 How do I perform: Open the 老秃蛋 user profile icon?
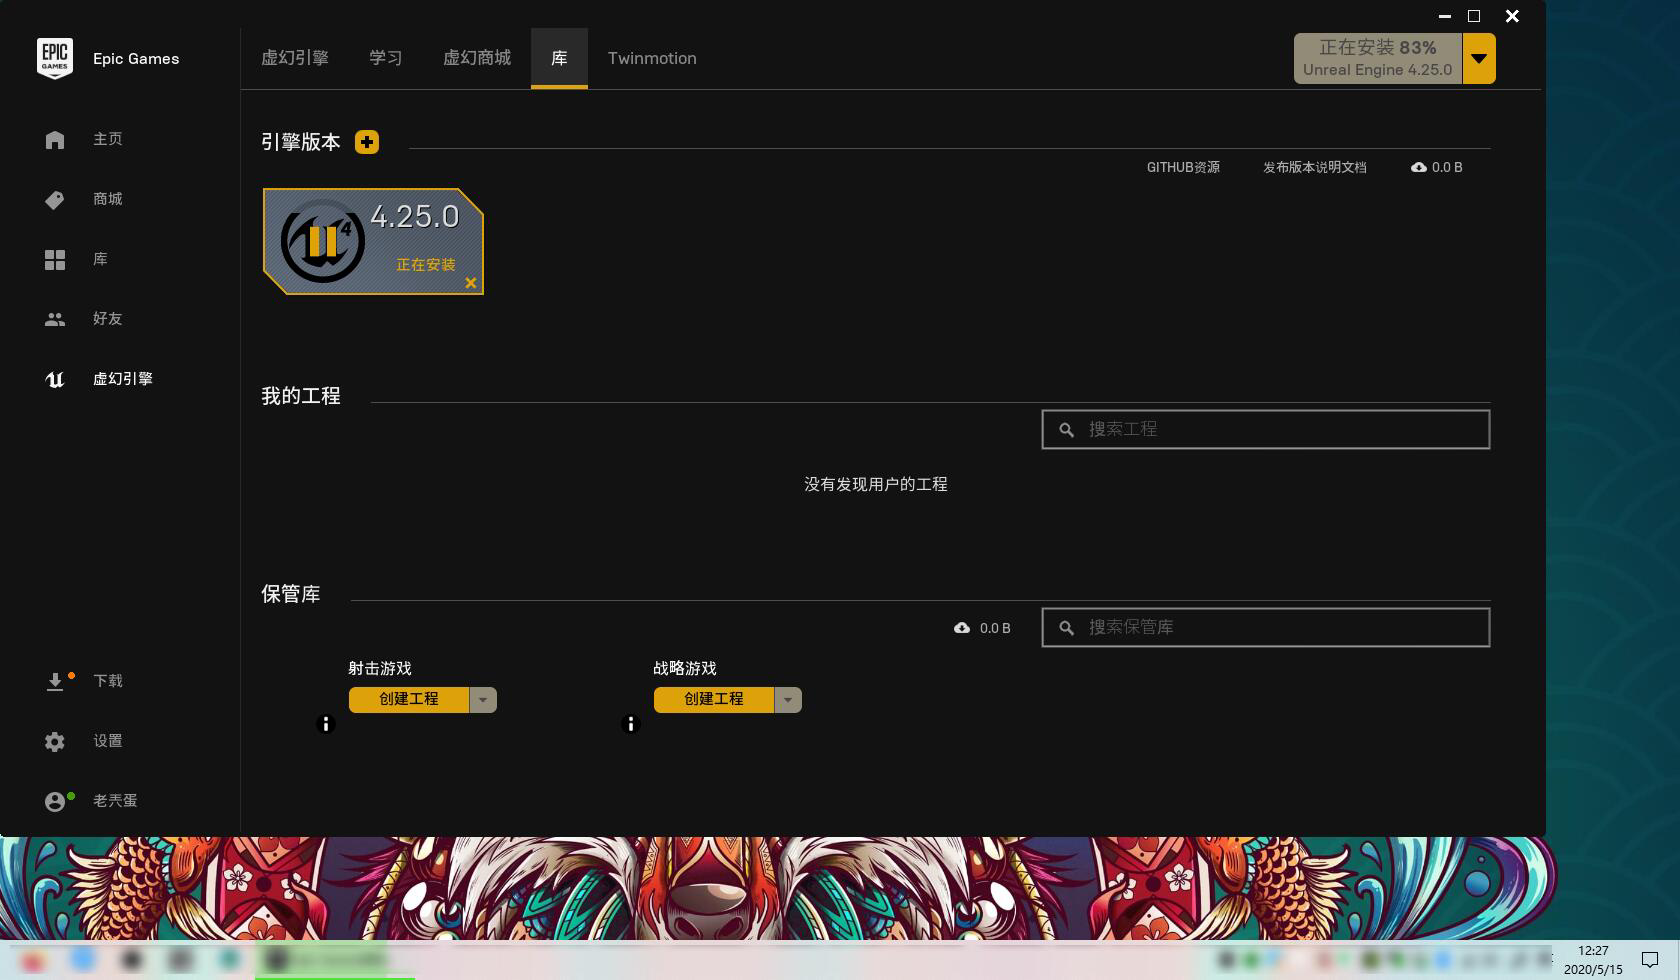click(x=54, y=800)
